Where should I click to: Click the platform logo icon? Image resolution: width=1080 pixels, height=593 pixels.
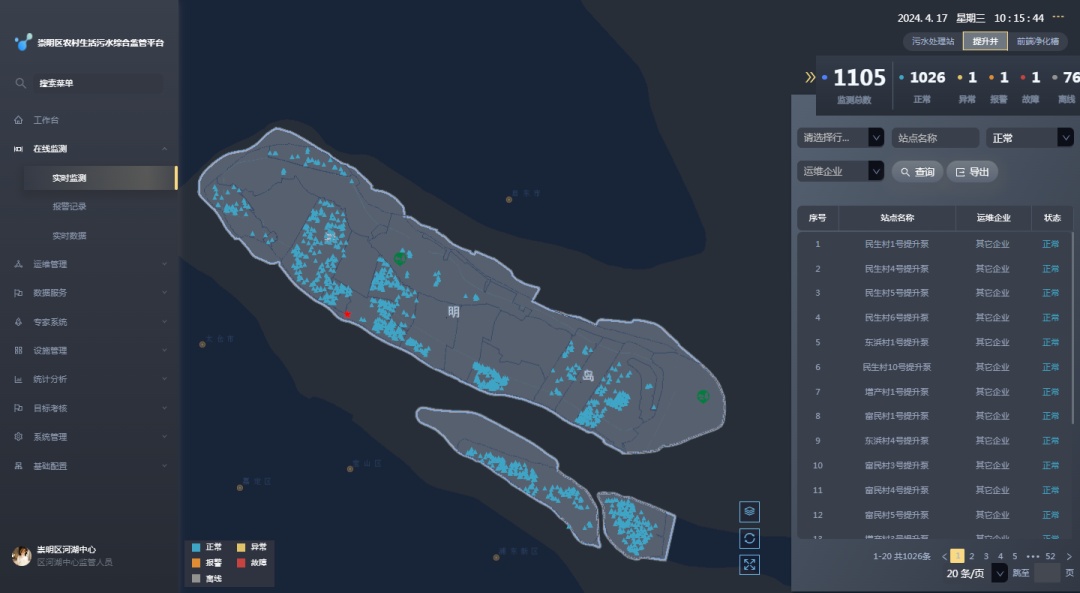point(23,42)
